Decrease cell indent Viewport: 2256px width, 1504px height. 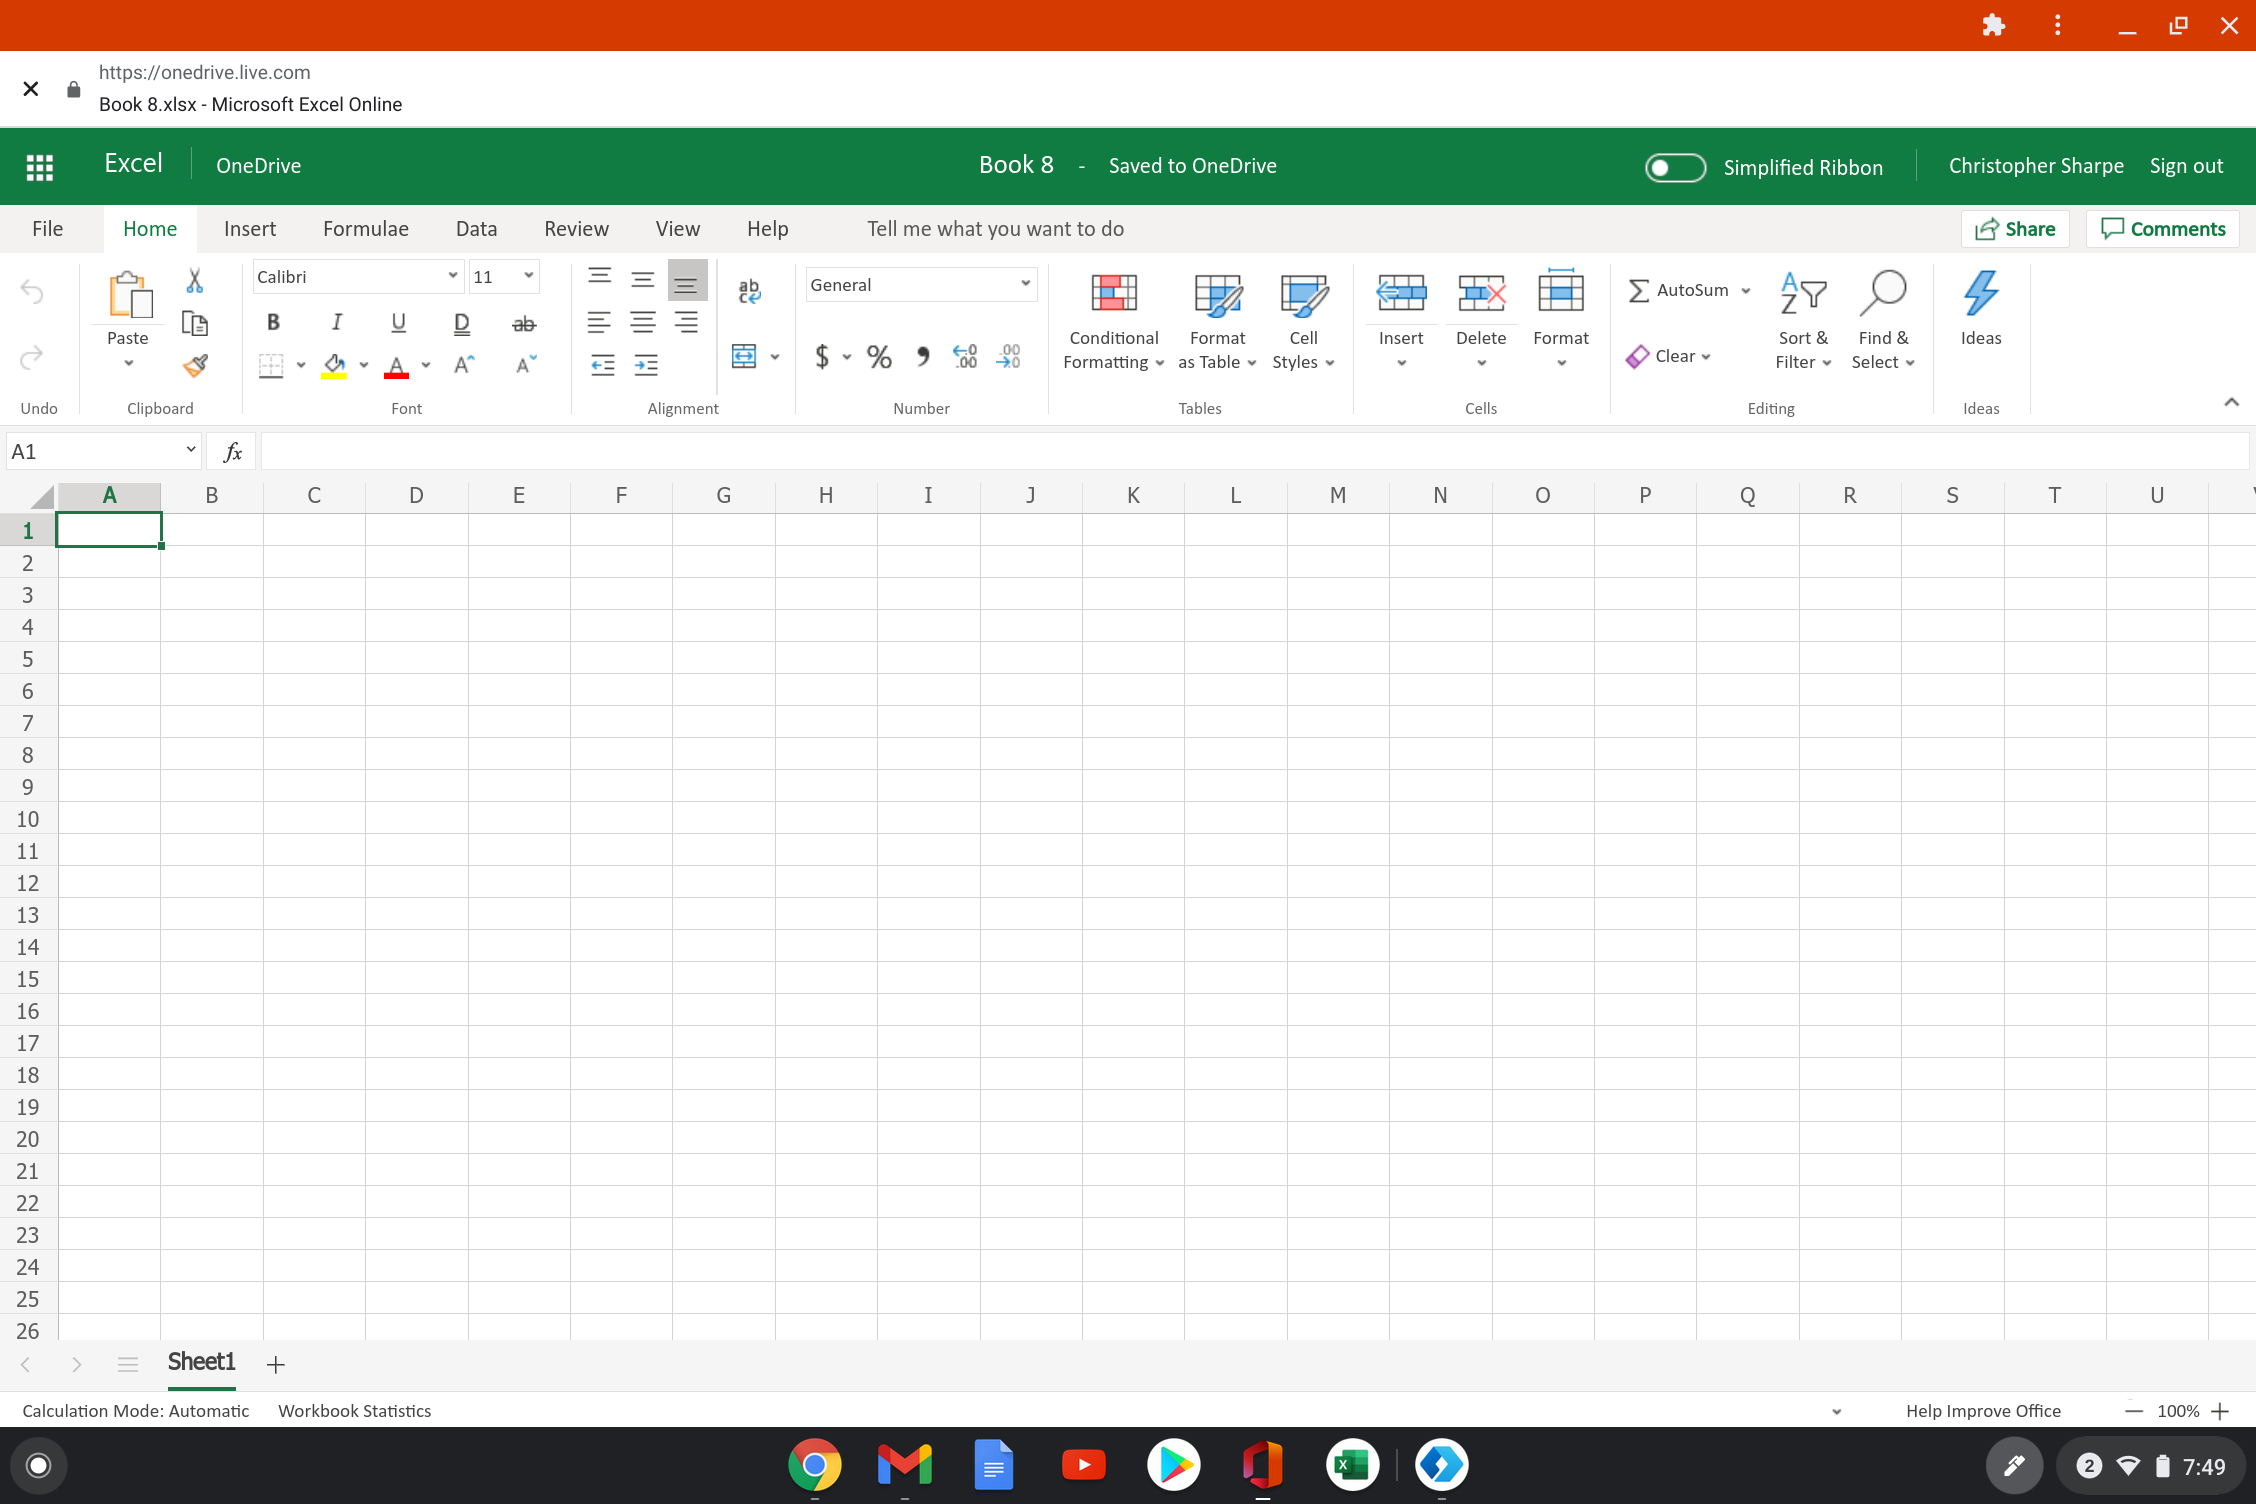click(x=603, y=365)
